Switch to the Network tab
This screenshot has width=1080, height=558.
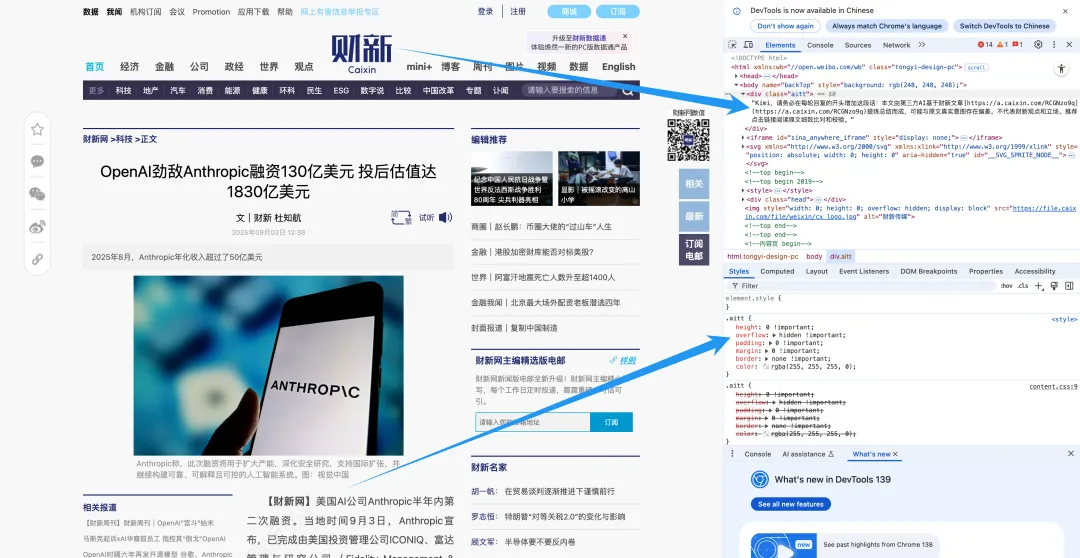point(896,45)
